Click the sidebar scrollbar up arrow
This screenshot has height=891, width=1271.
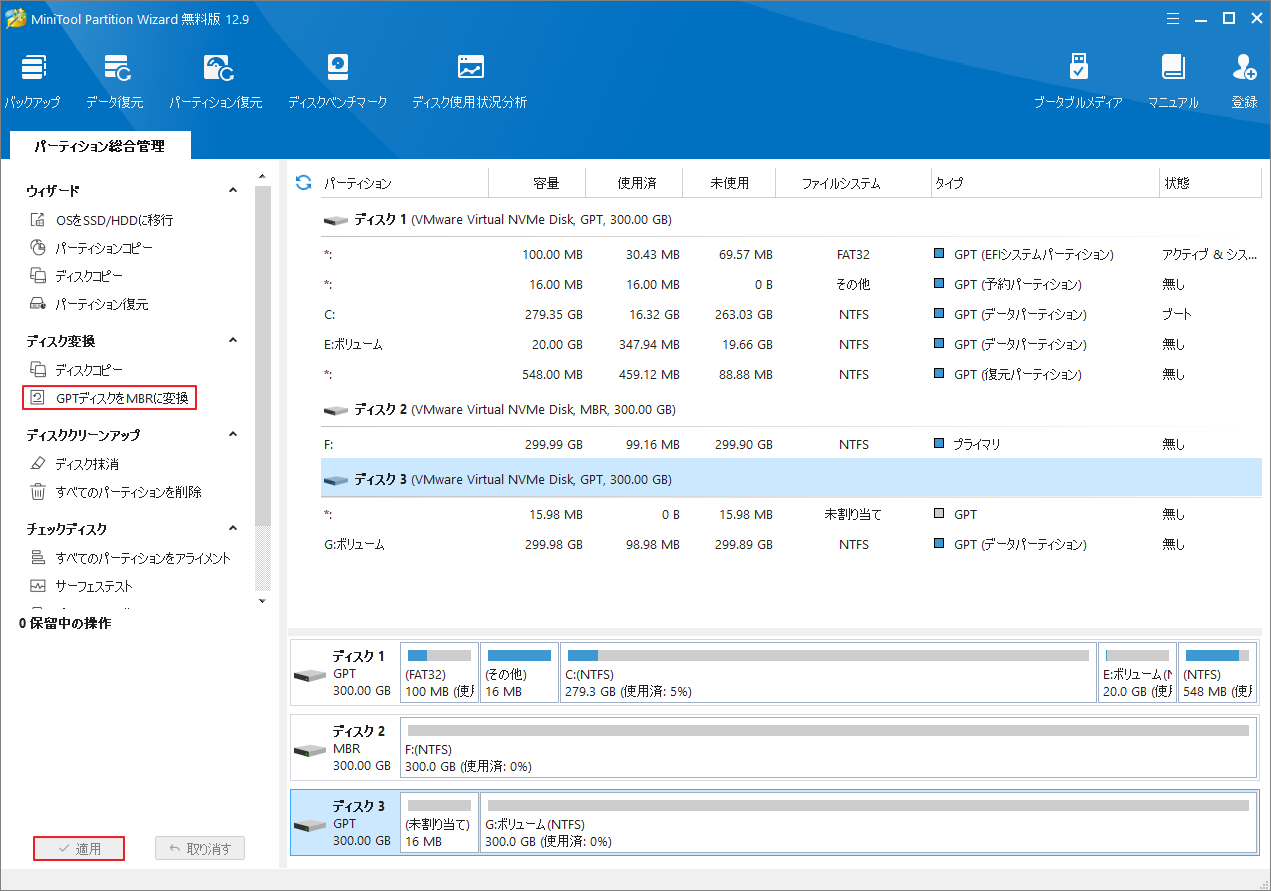click(x=263, y=178)
